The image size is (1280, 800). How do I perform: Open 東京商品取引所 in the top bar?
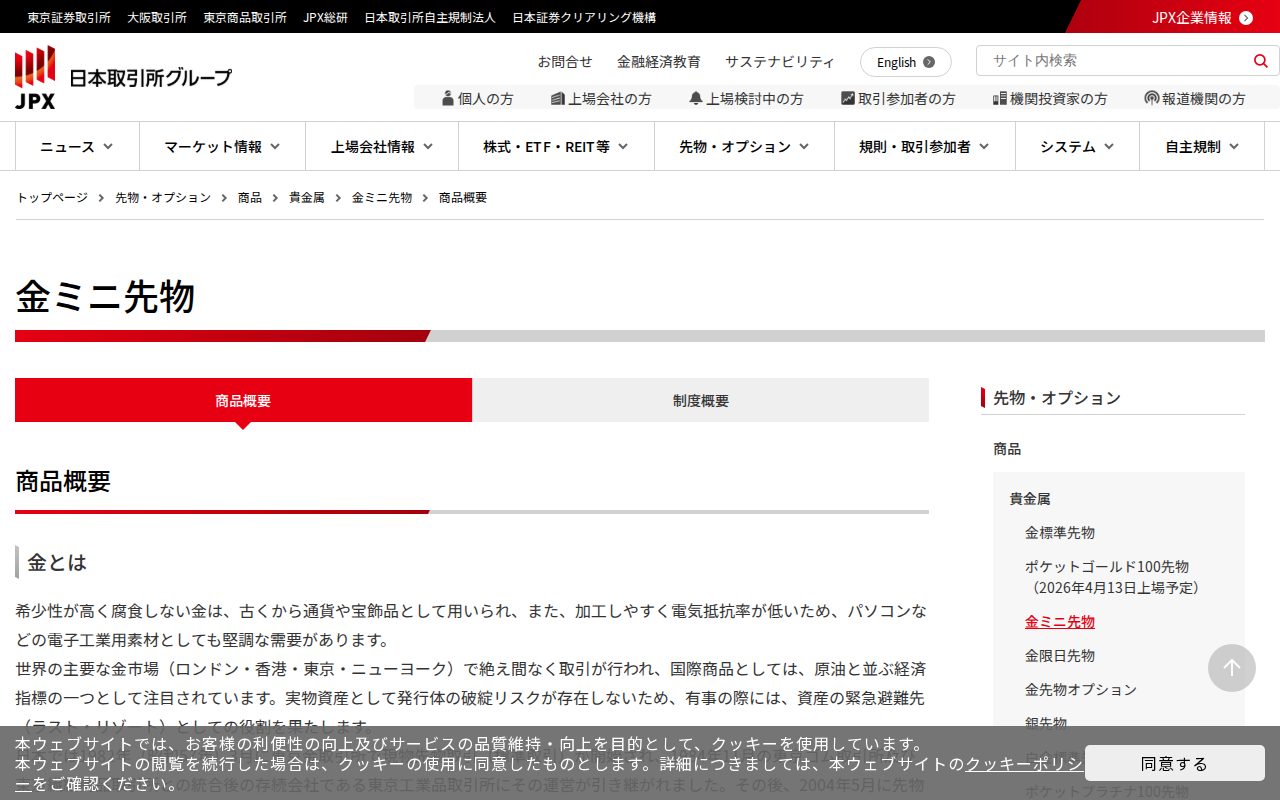pyautogui.click(x=245, y=17)
